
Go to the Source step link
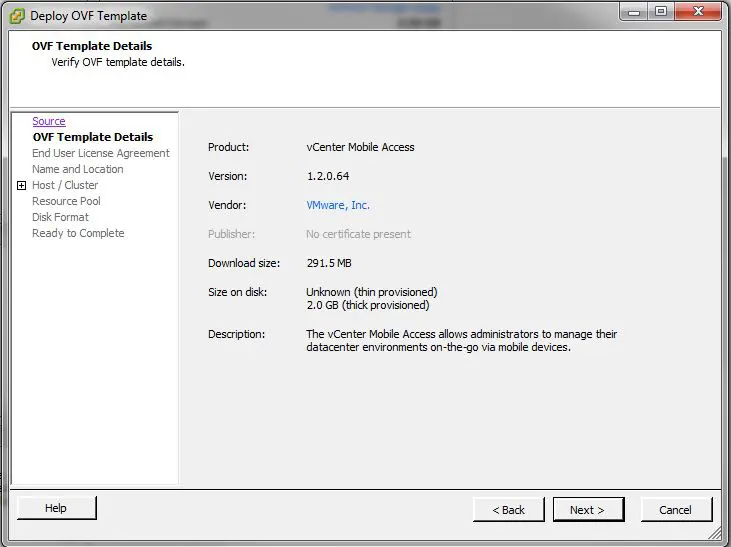click(x=49, y=121)
